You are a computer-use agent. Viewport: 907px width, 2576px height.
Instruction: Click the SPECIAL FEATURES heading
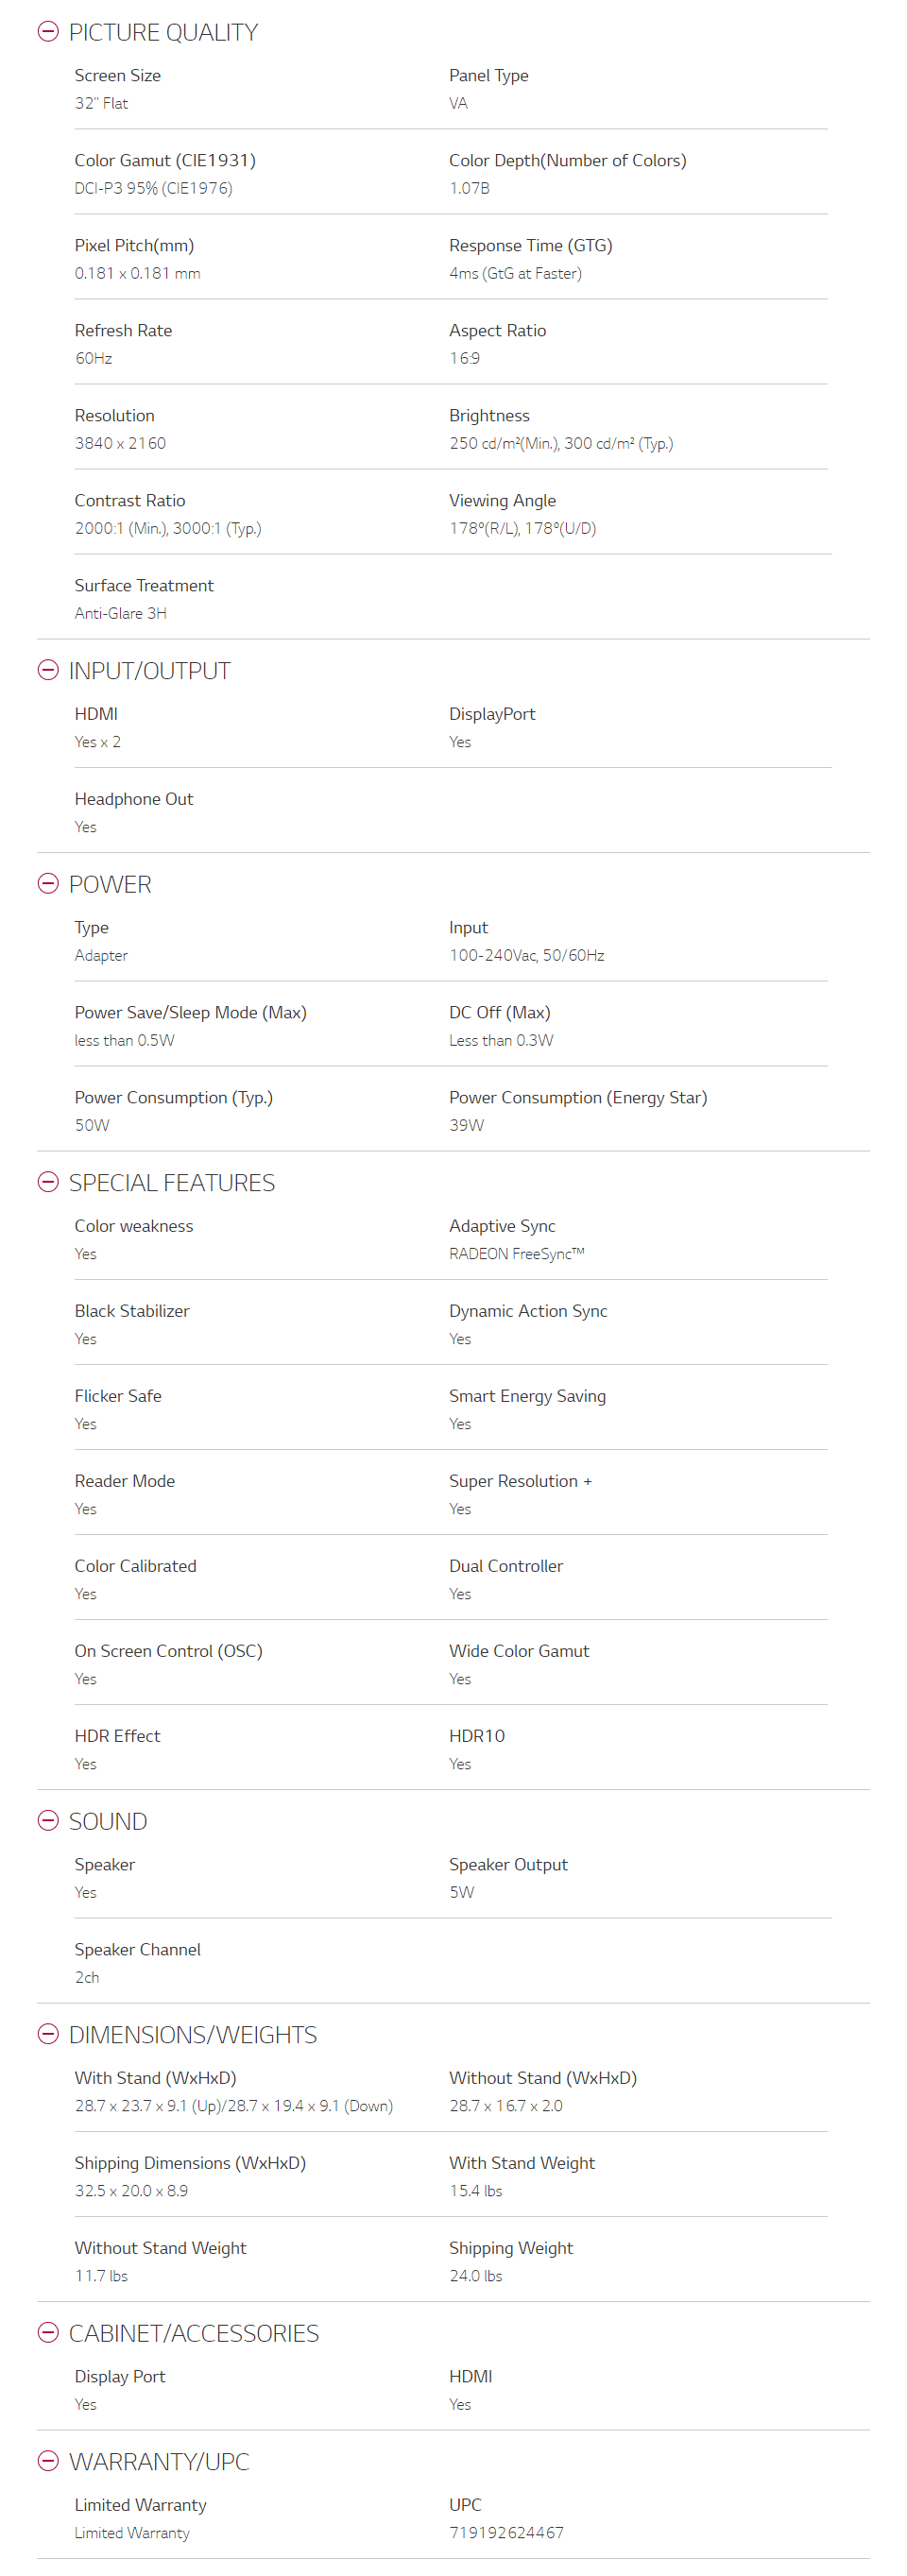pos(172,1183)
